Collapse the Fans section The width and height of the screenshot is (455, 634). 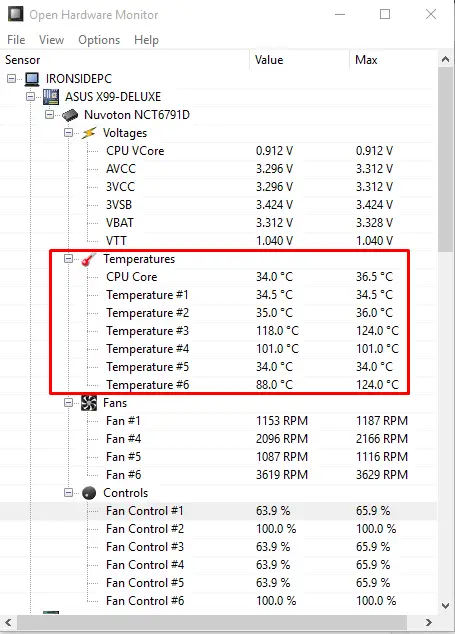tap(69, 403)
